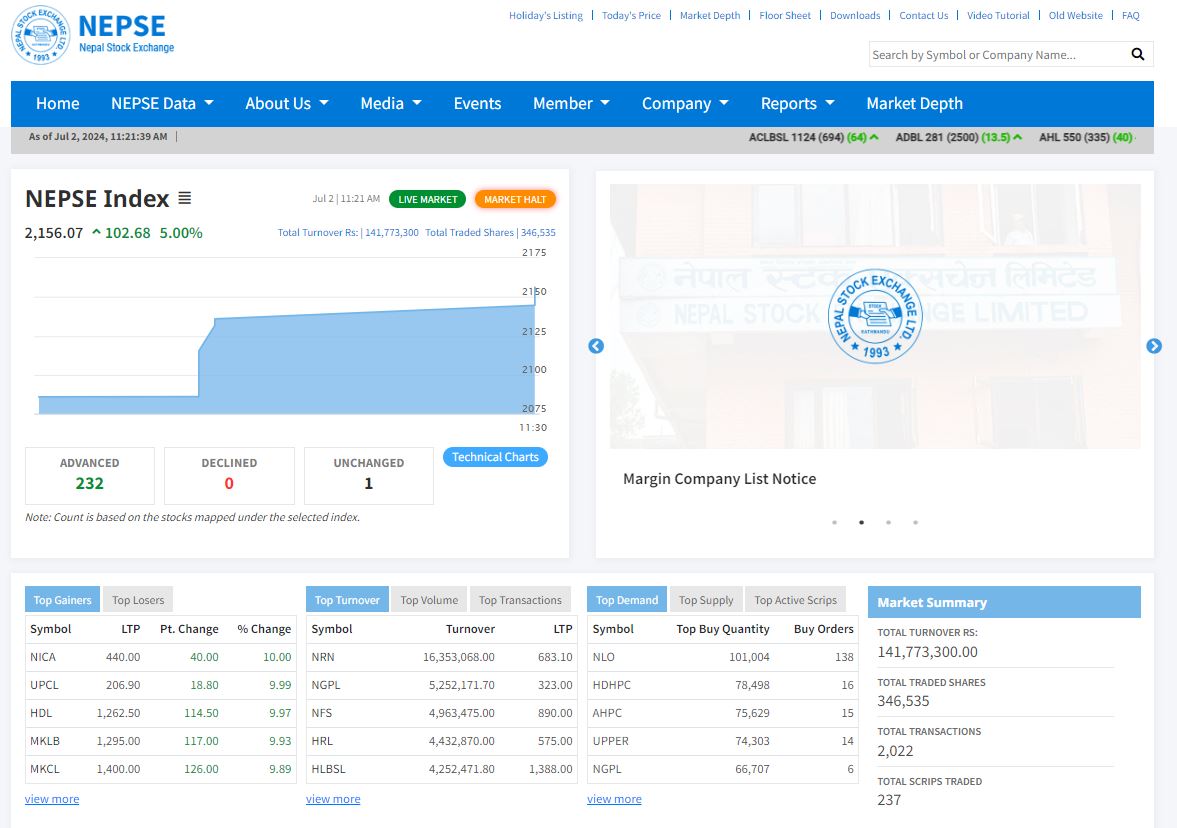This screenshot has width=1177, height=828.
Task: Switch to the Top Turnover tab
Action: [x=347, y=600]
